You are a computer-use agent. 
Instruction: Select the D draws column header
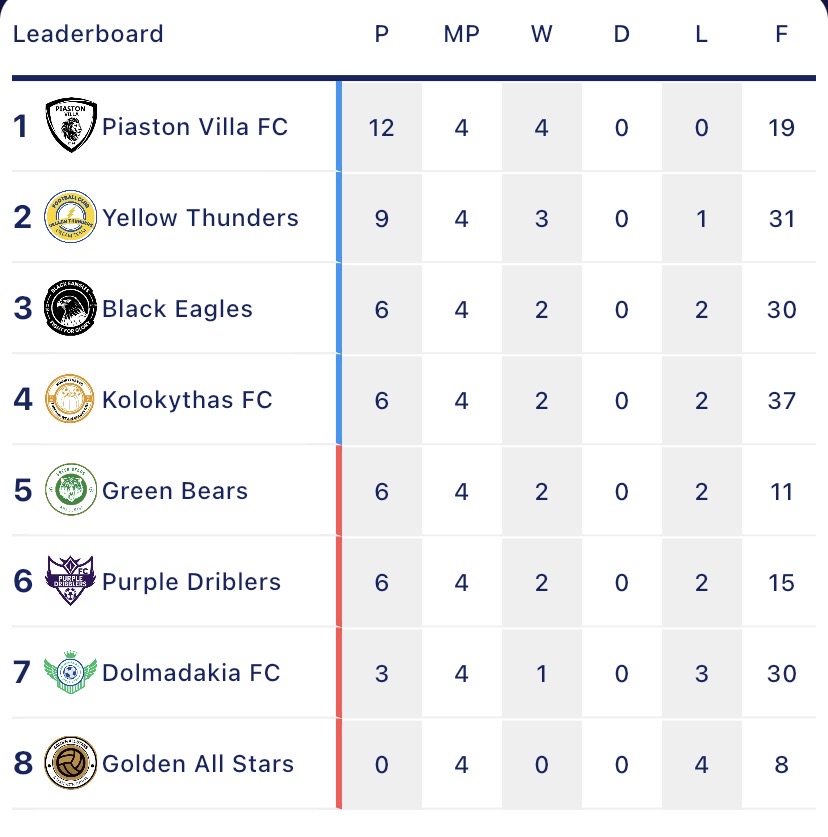pyautogui.click(x=621, y=34)
